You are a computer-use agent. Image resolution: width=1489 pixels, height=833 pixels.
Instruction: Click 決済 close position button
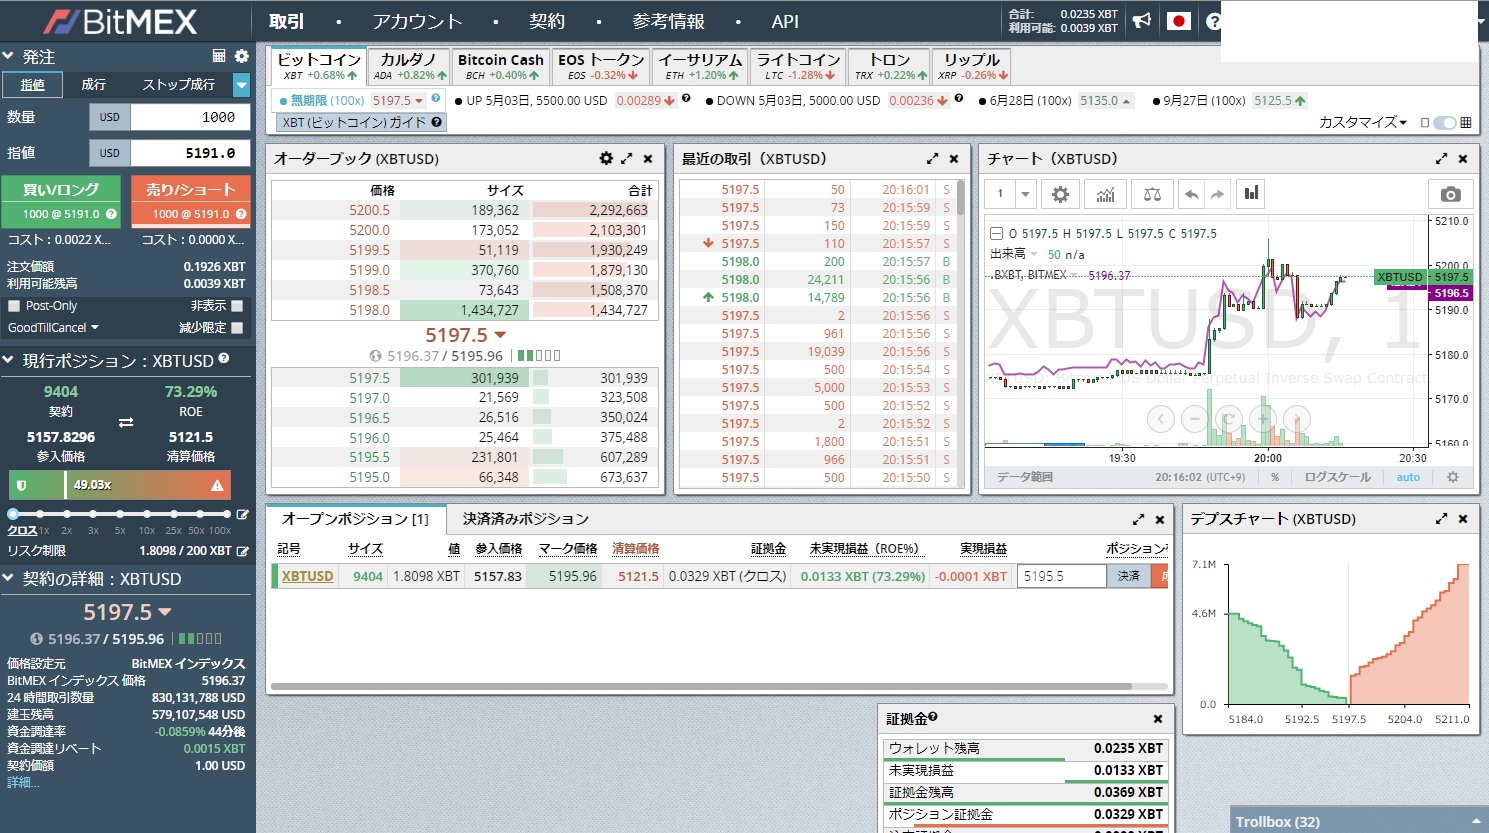tap(1128, 576)
